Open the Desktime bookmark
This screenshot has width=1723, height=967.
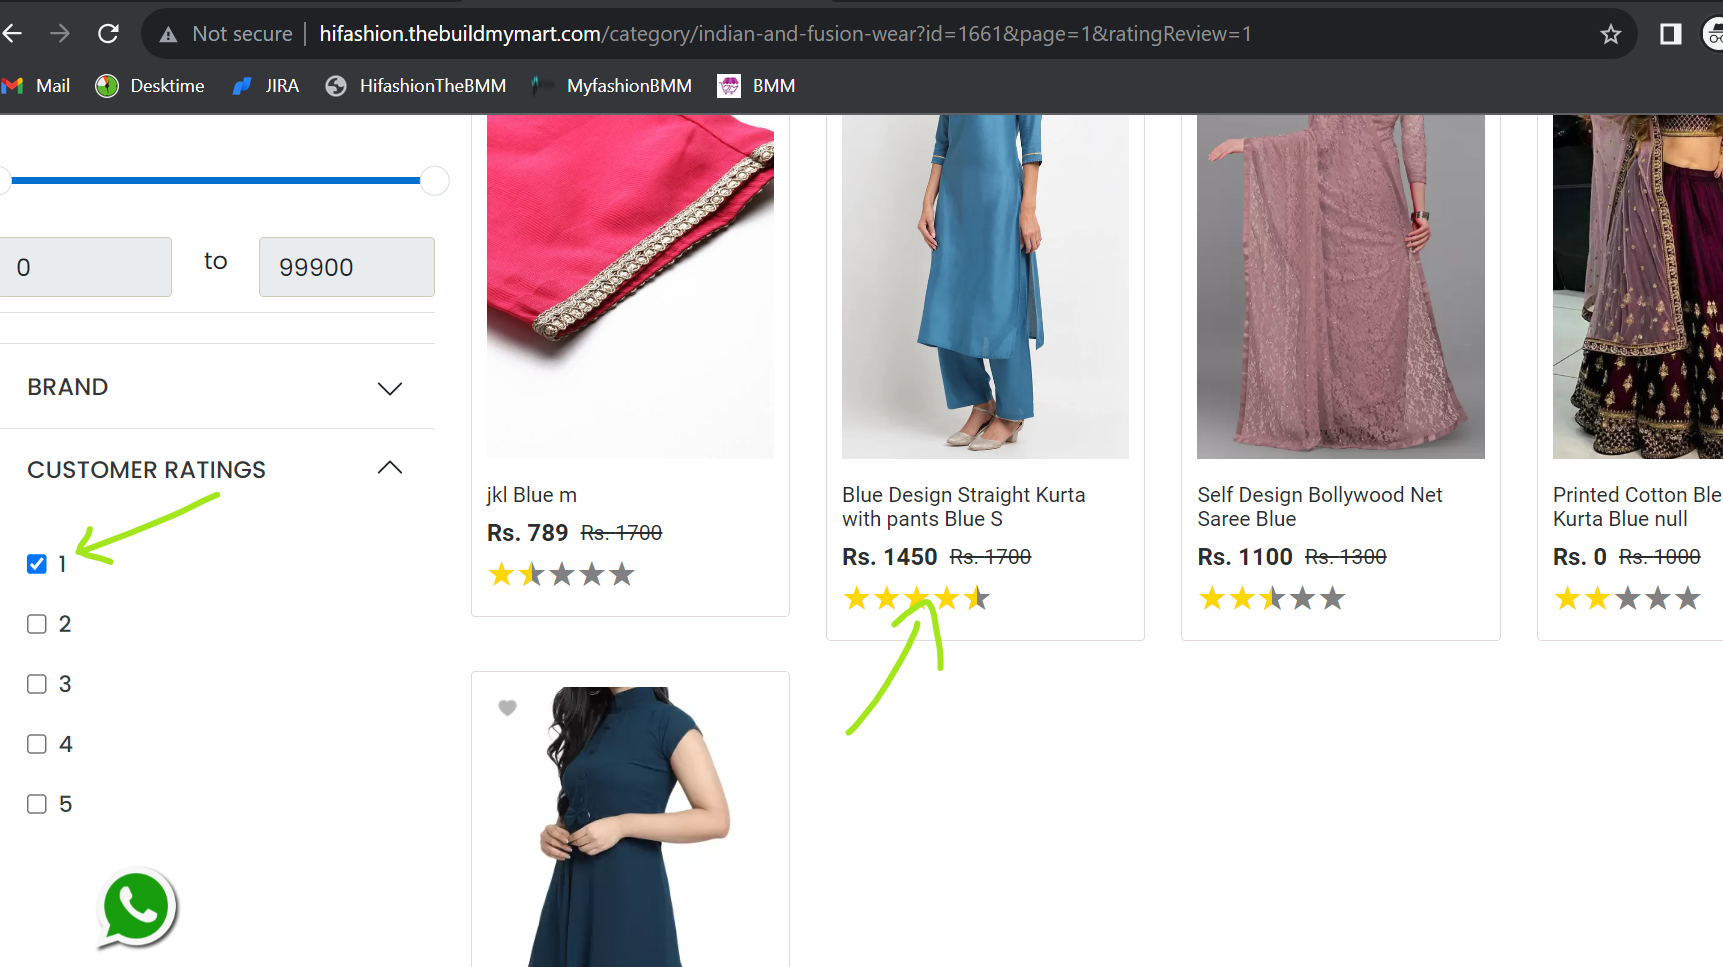[150, 86]
